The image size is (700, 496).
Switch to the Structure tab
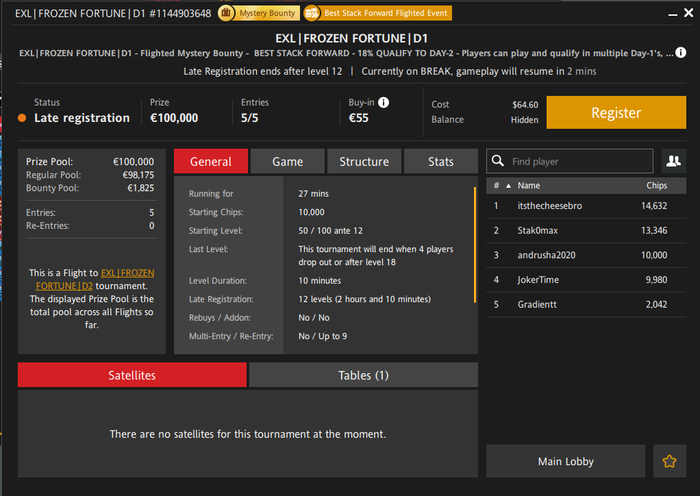[x=364, y=161]
